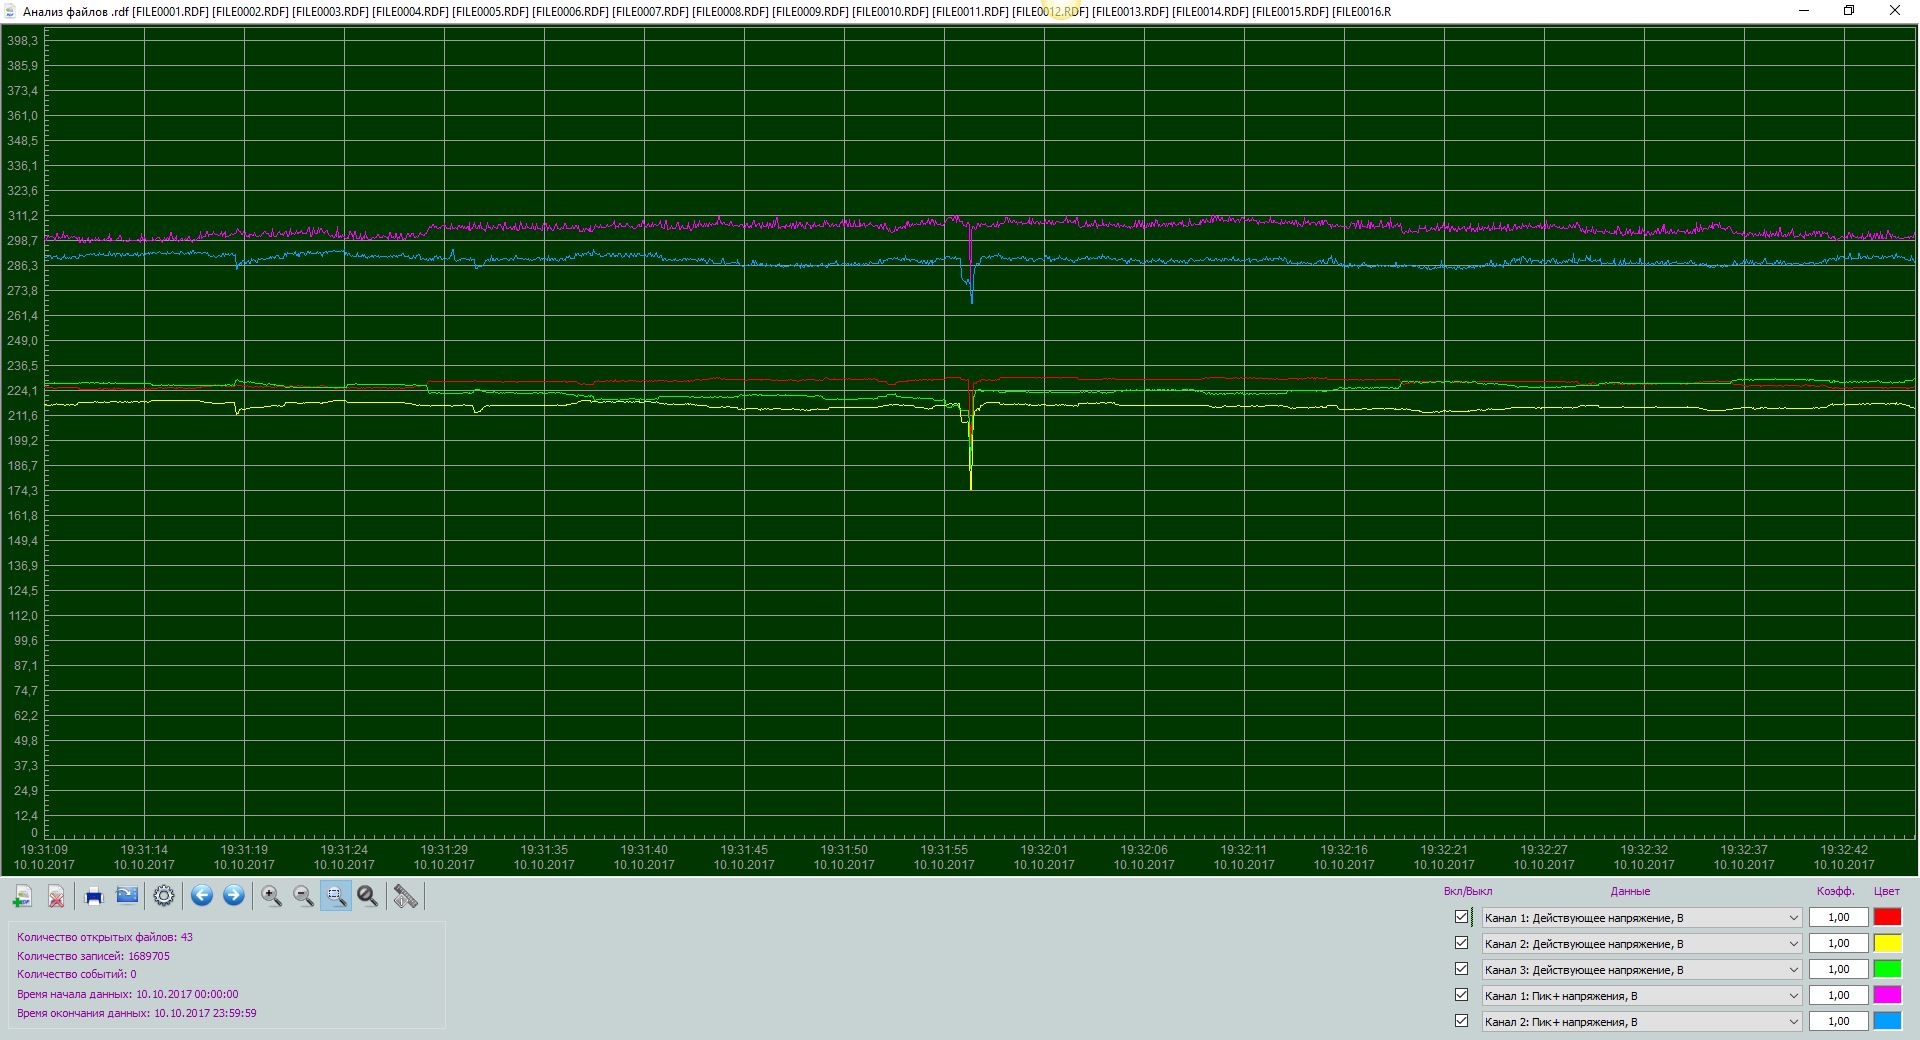Zoom in with the plus magnifier
This screenshot has width=1920, height=1040.
[271, 896]
